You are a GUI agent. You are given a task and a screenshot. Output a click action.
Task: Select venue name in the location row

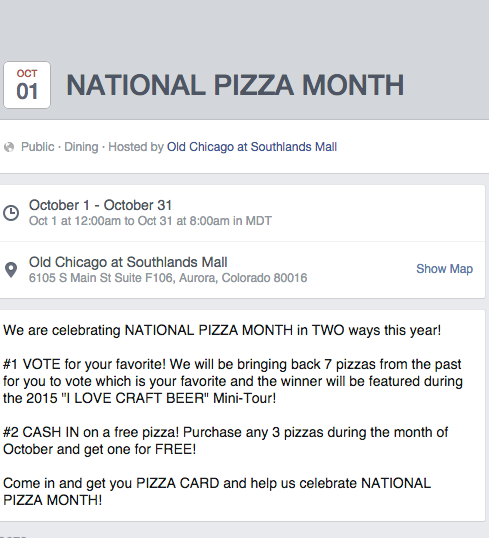128,262
